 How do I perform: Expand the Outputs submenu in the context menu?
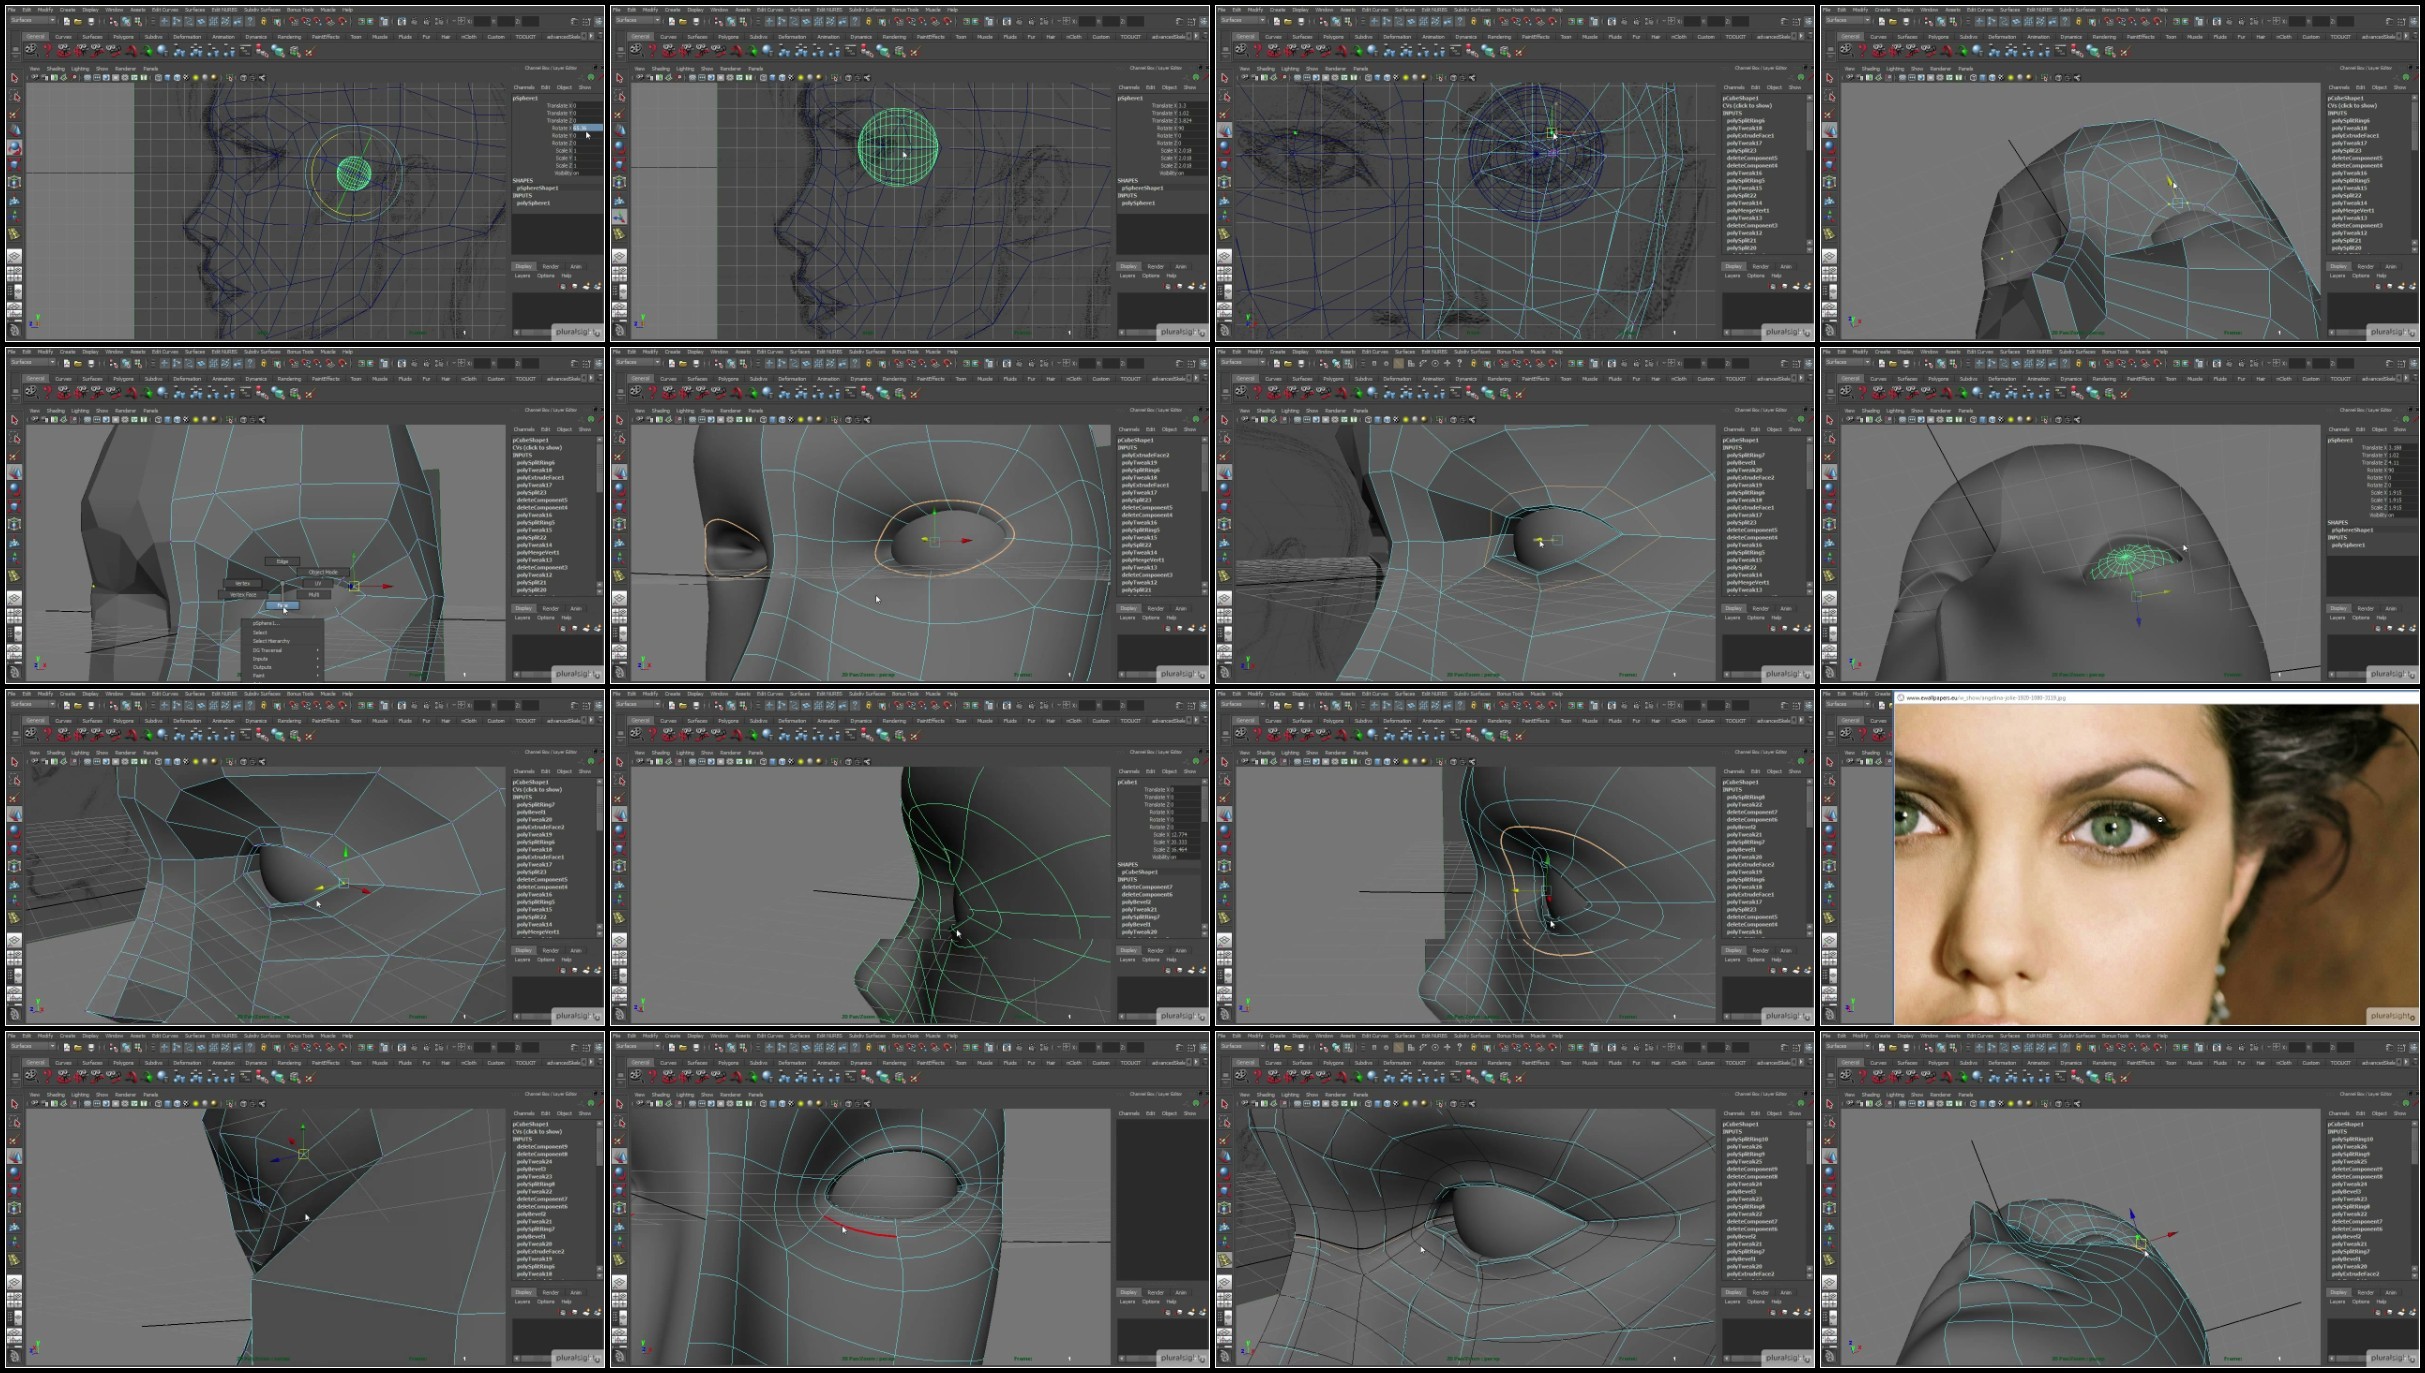pos(264,667)
